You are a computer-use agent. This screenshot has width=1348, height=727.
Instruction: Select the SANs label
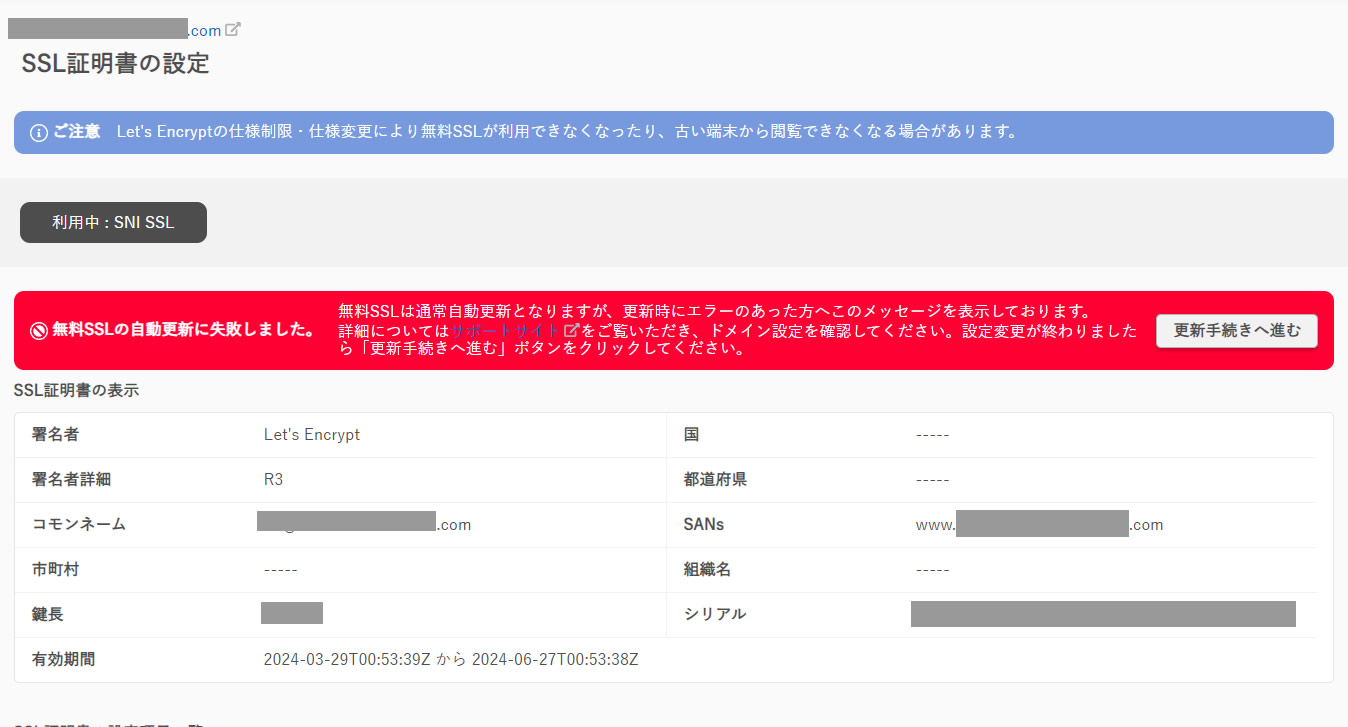[x=704, y=525]
